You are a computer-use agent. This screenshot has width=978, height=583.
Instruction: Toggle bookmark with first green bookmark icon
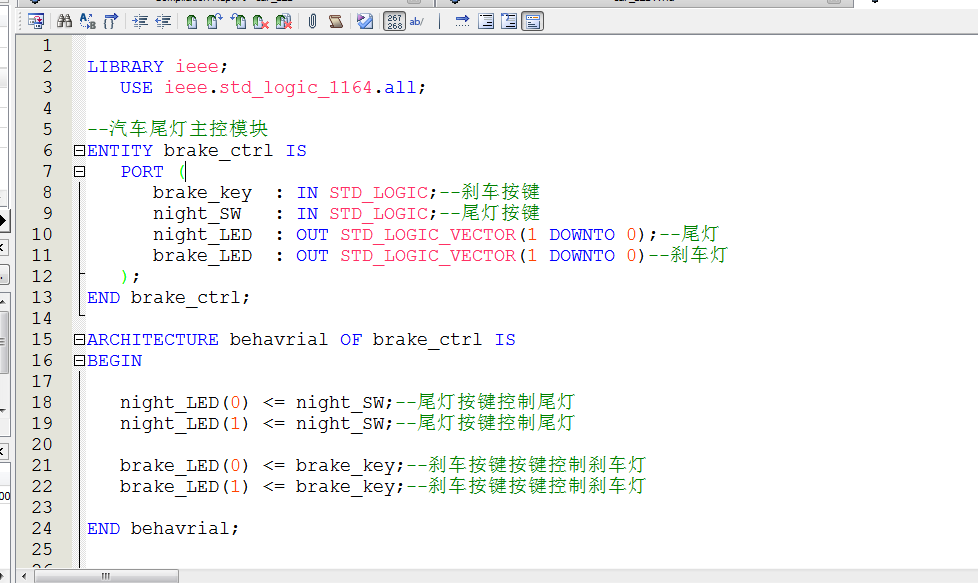(192, 21)
